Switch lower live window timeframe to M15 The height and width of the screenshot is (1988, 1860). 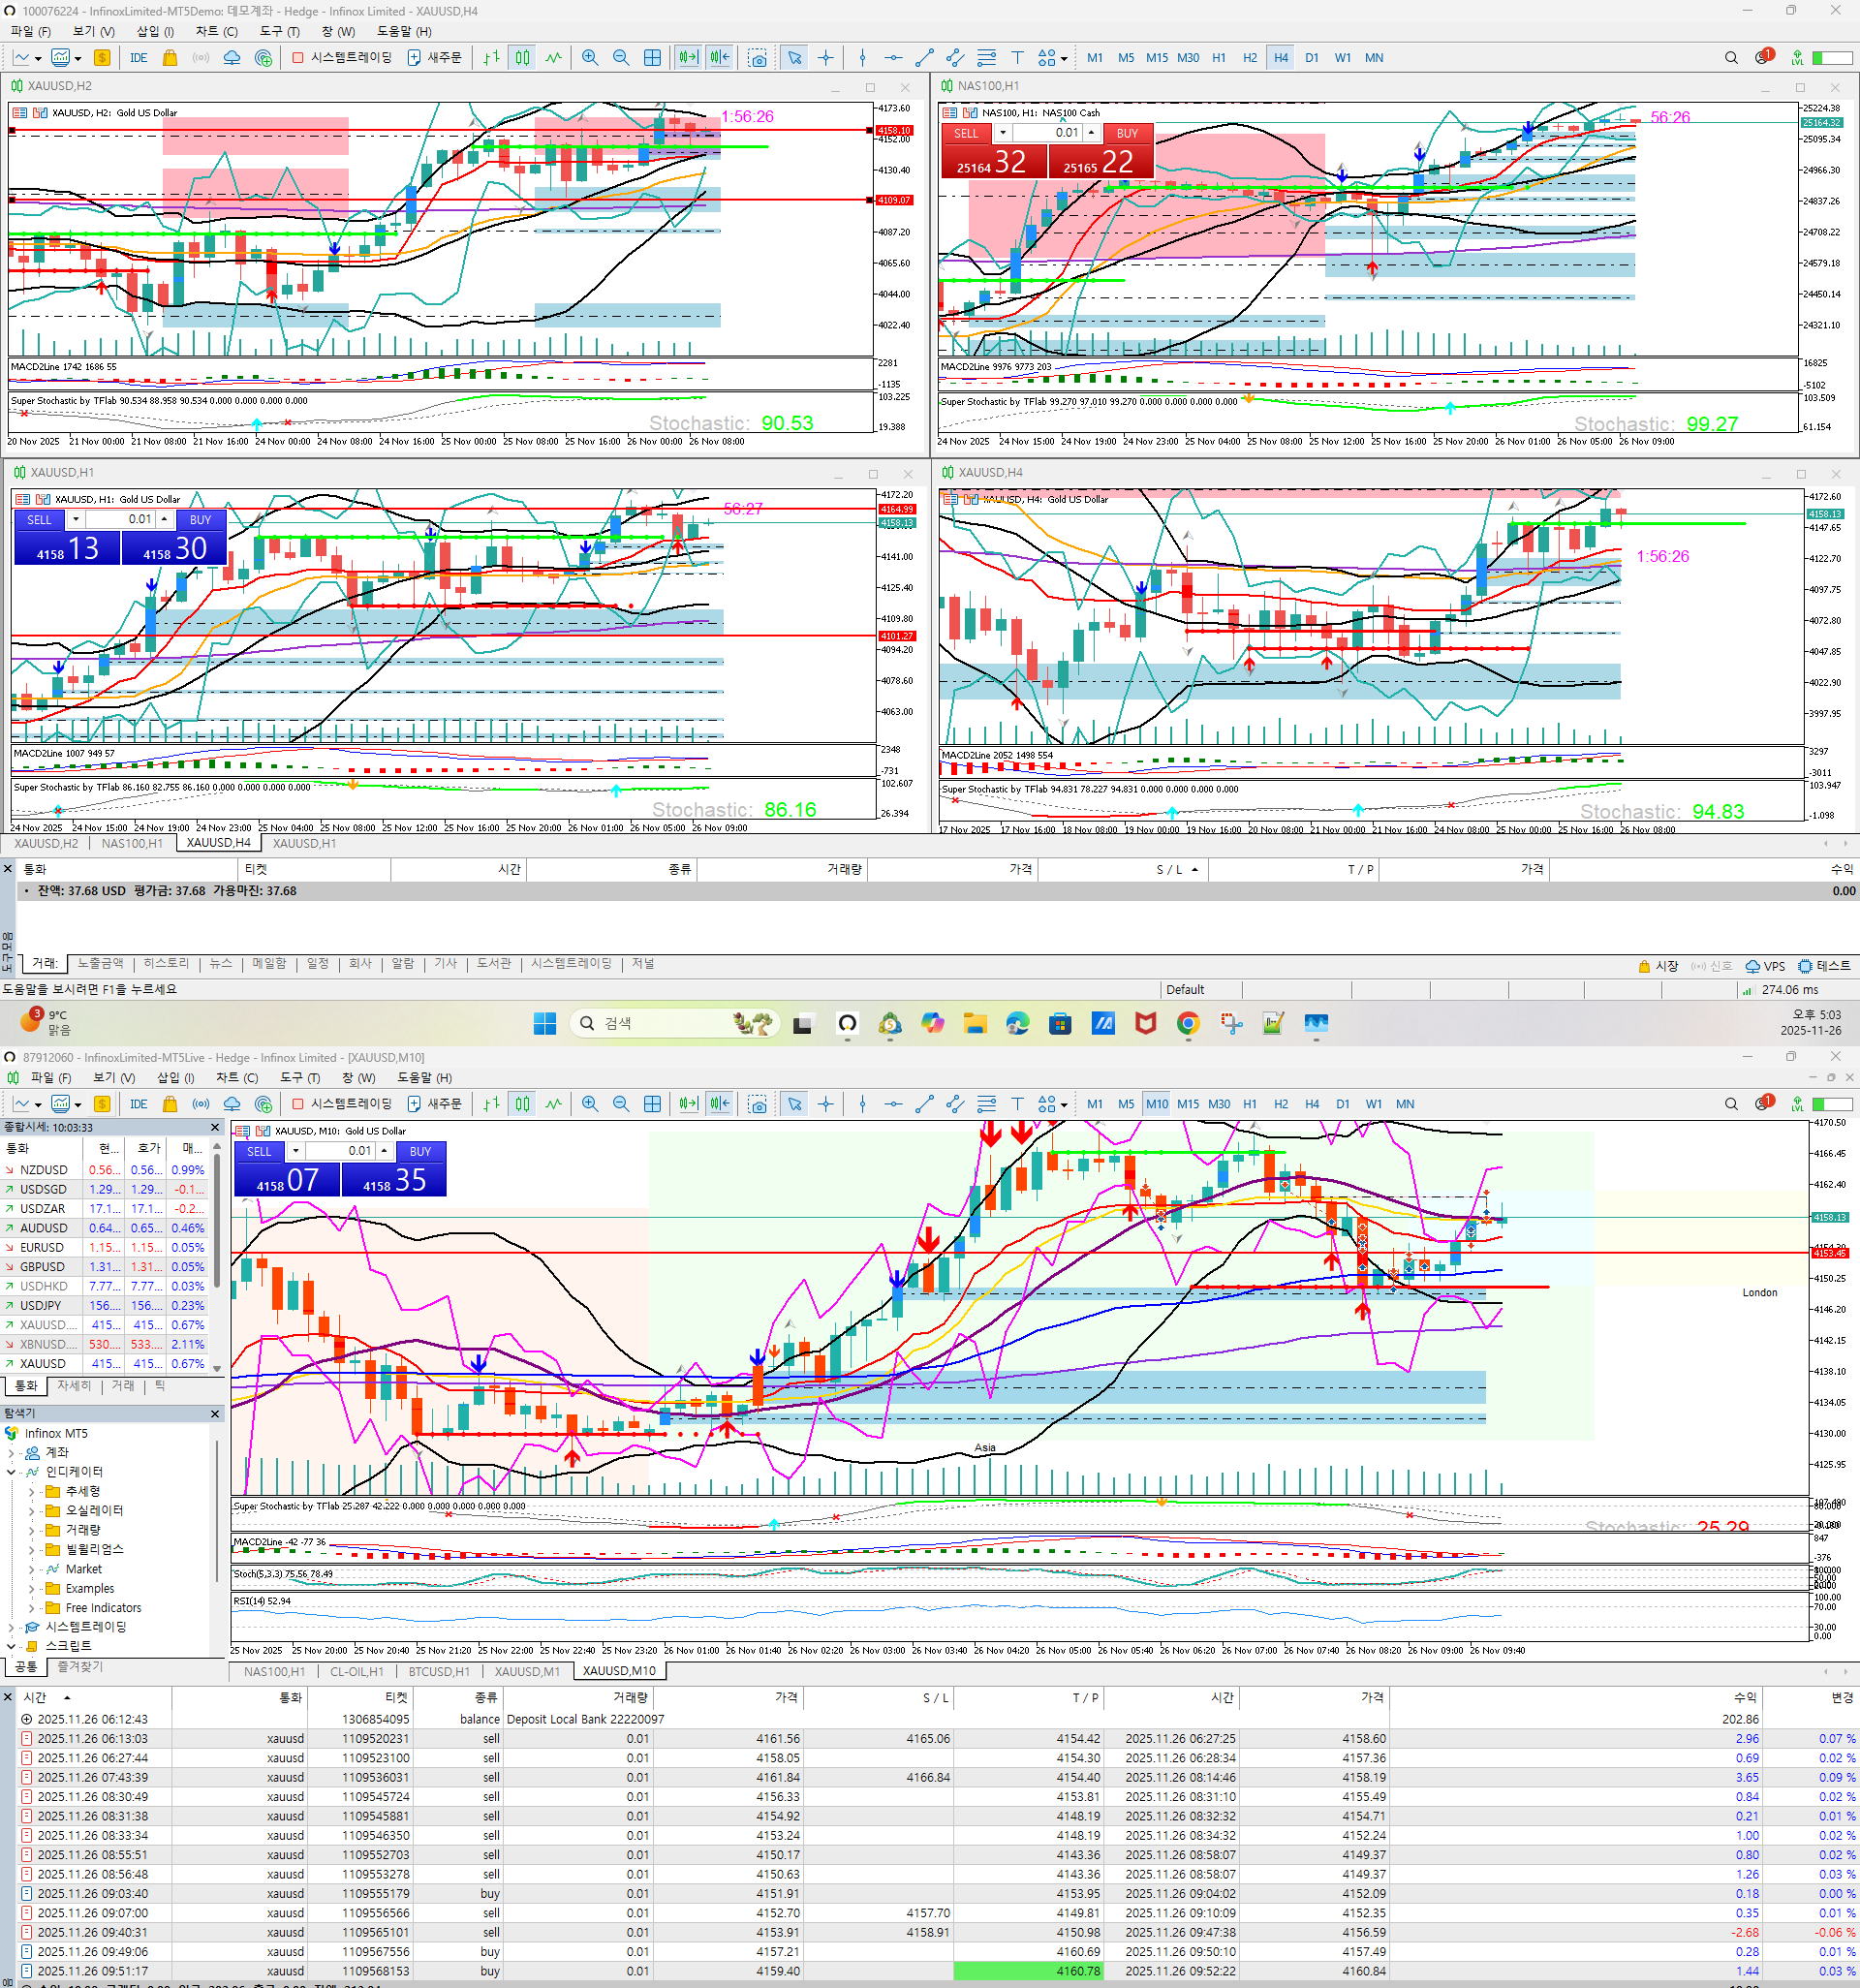point(1188,1104)
